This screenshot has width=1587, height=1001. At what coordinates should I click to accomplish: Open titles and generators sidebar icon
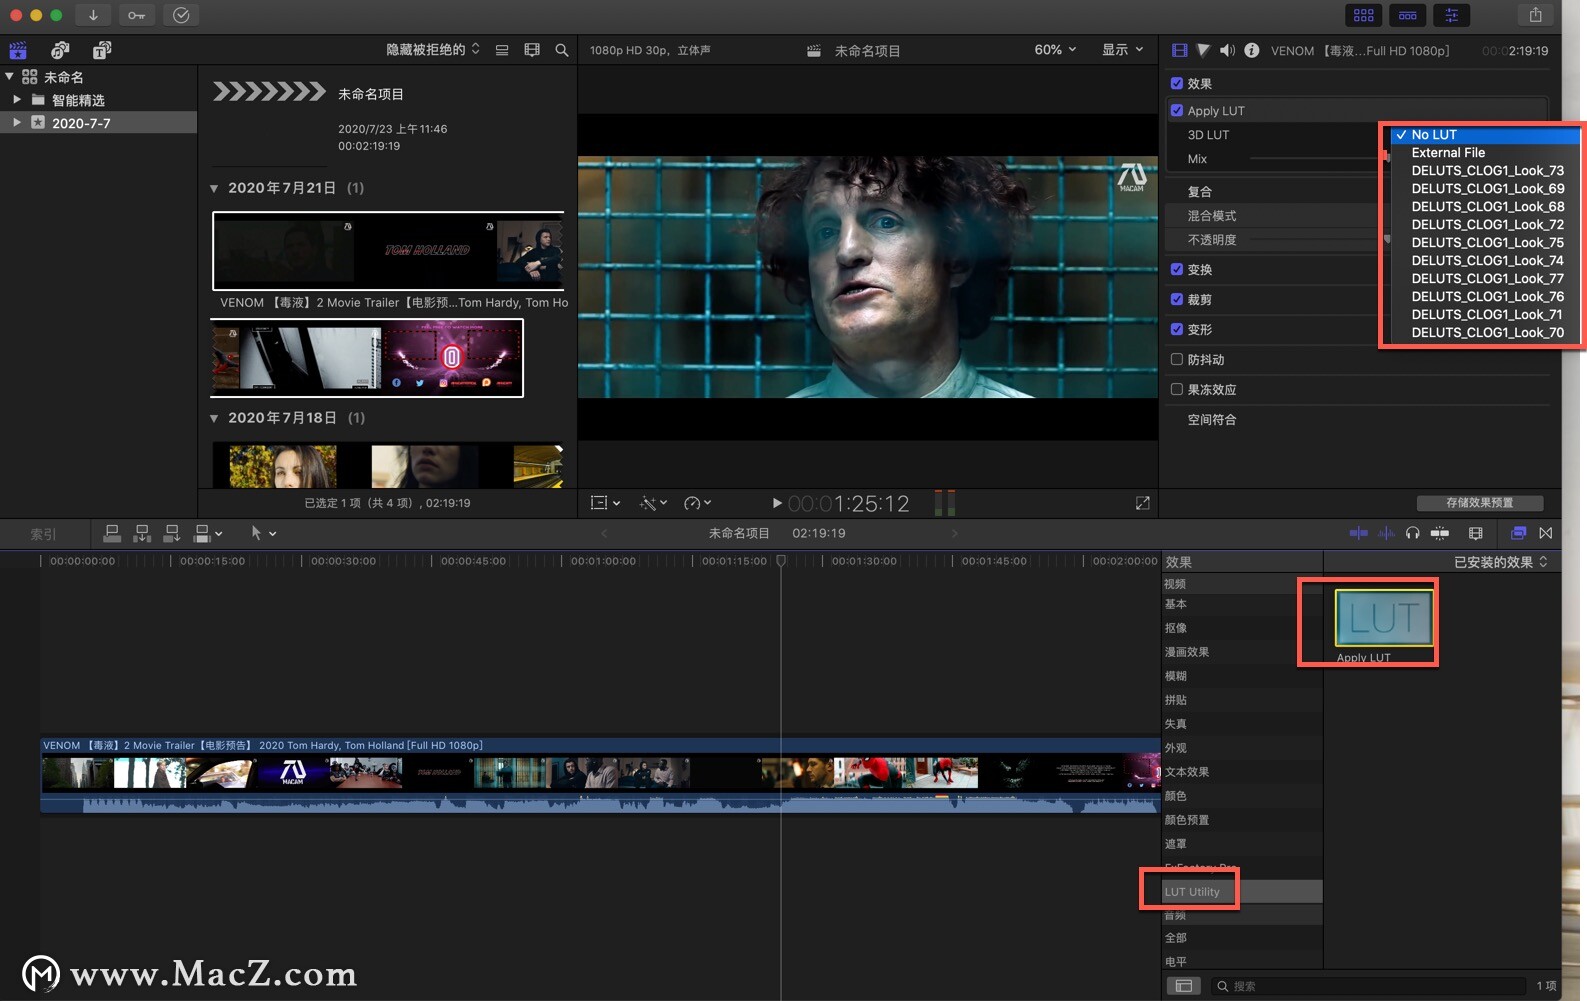coord(102,50)
